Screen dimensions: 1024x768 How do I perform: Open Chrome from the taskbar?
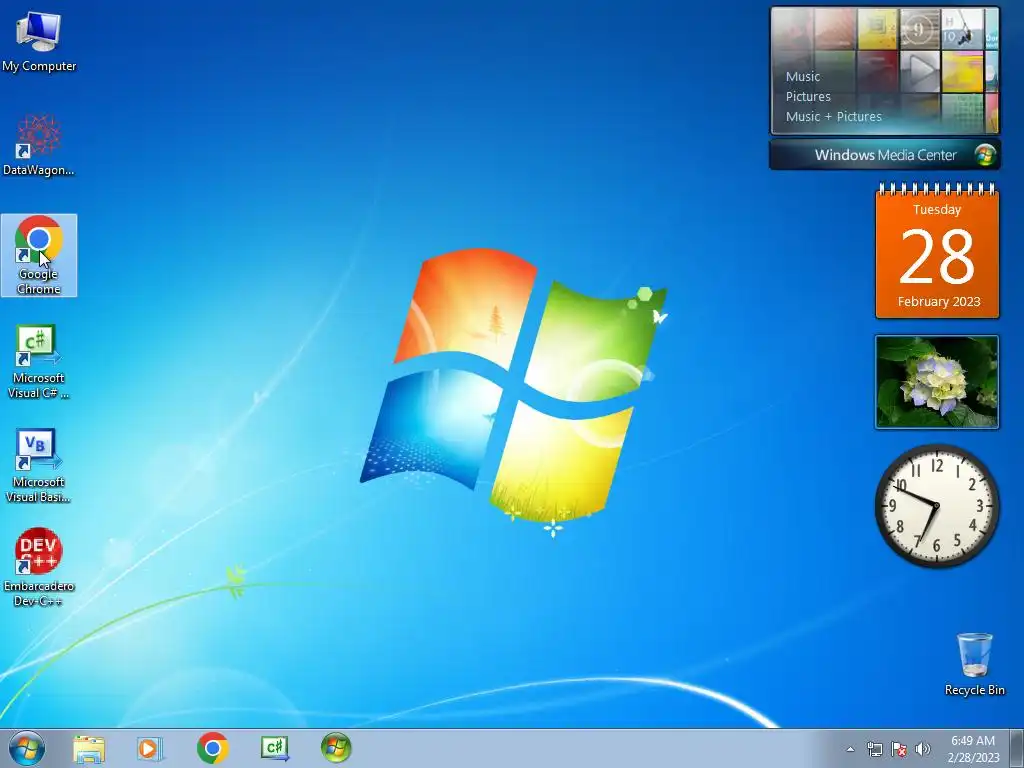(212, 748)
